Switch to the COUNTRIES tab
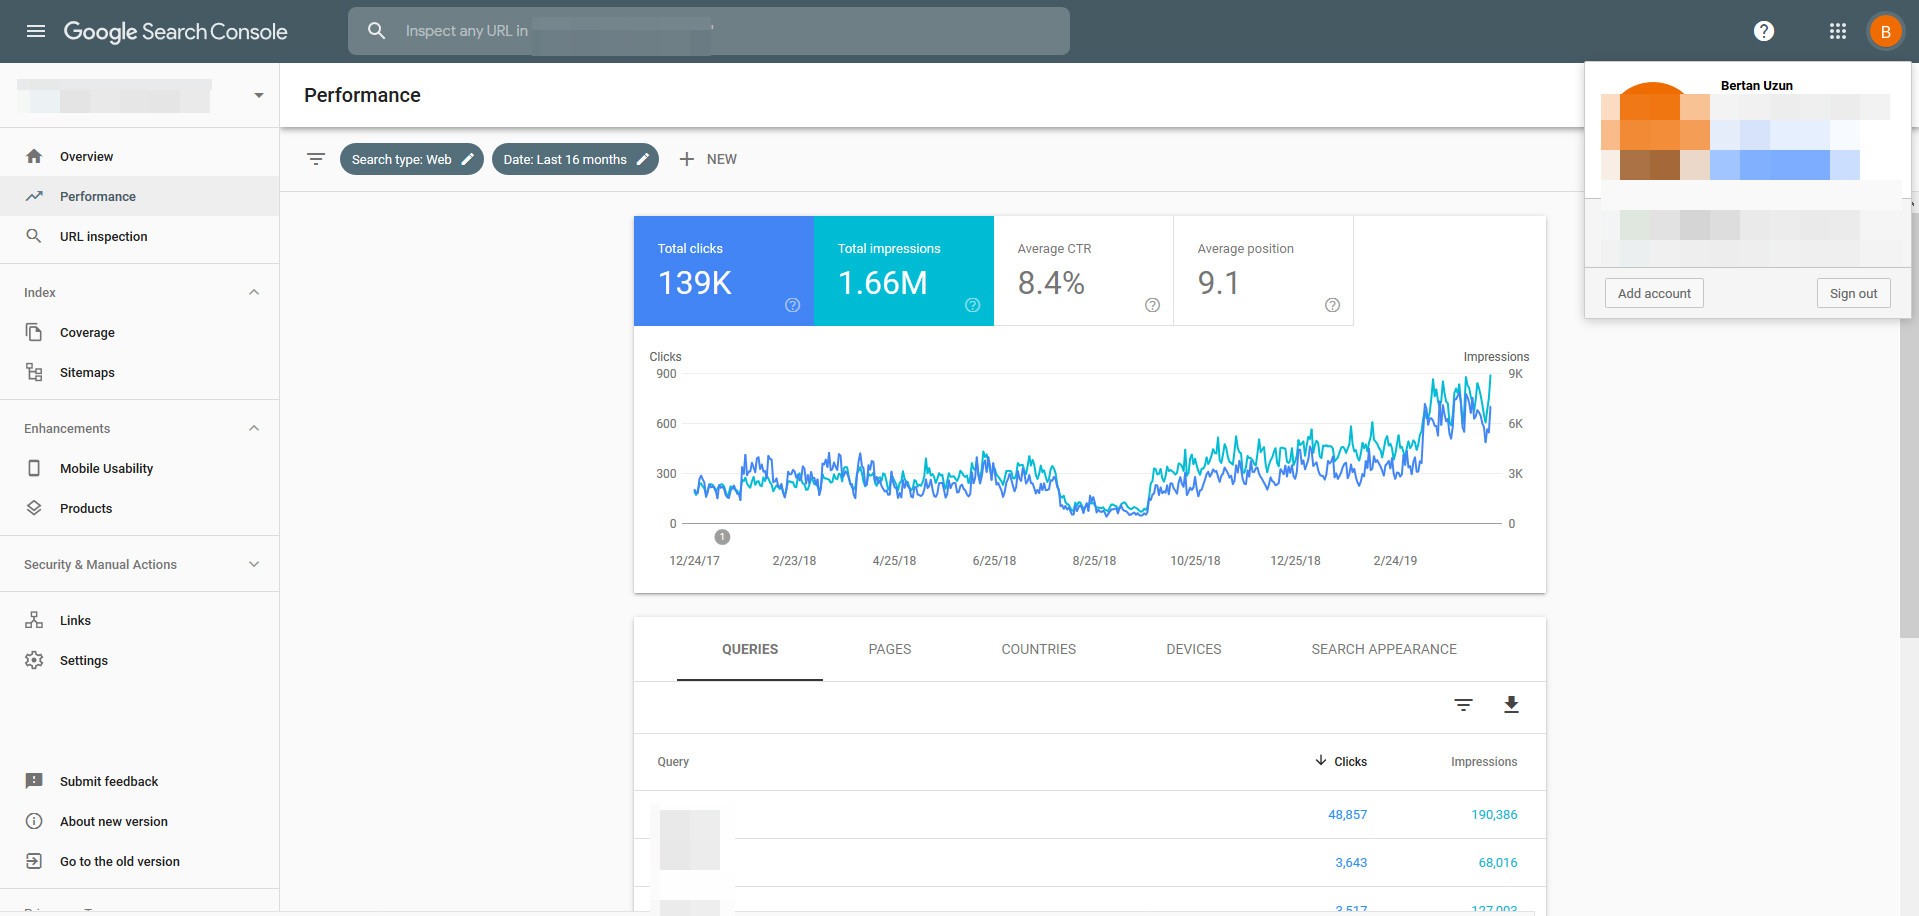 1039,649
